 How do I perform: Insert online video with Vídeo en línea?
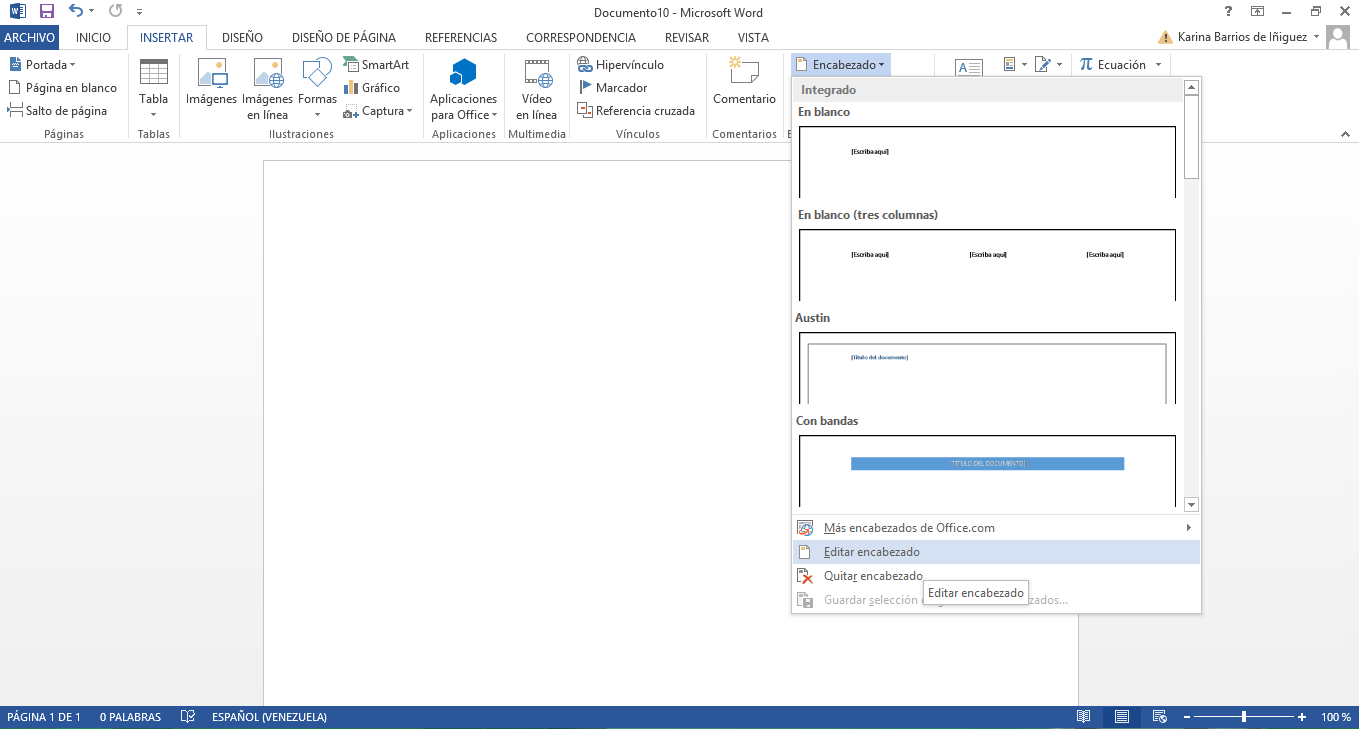[x=537, y=89]
